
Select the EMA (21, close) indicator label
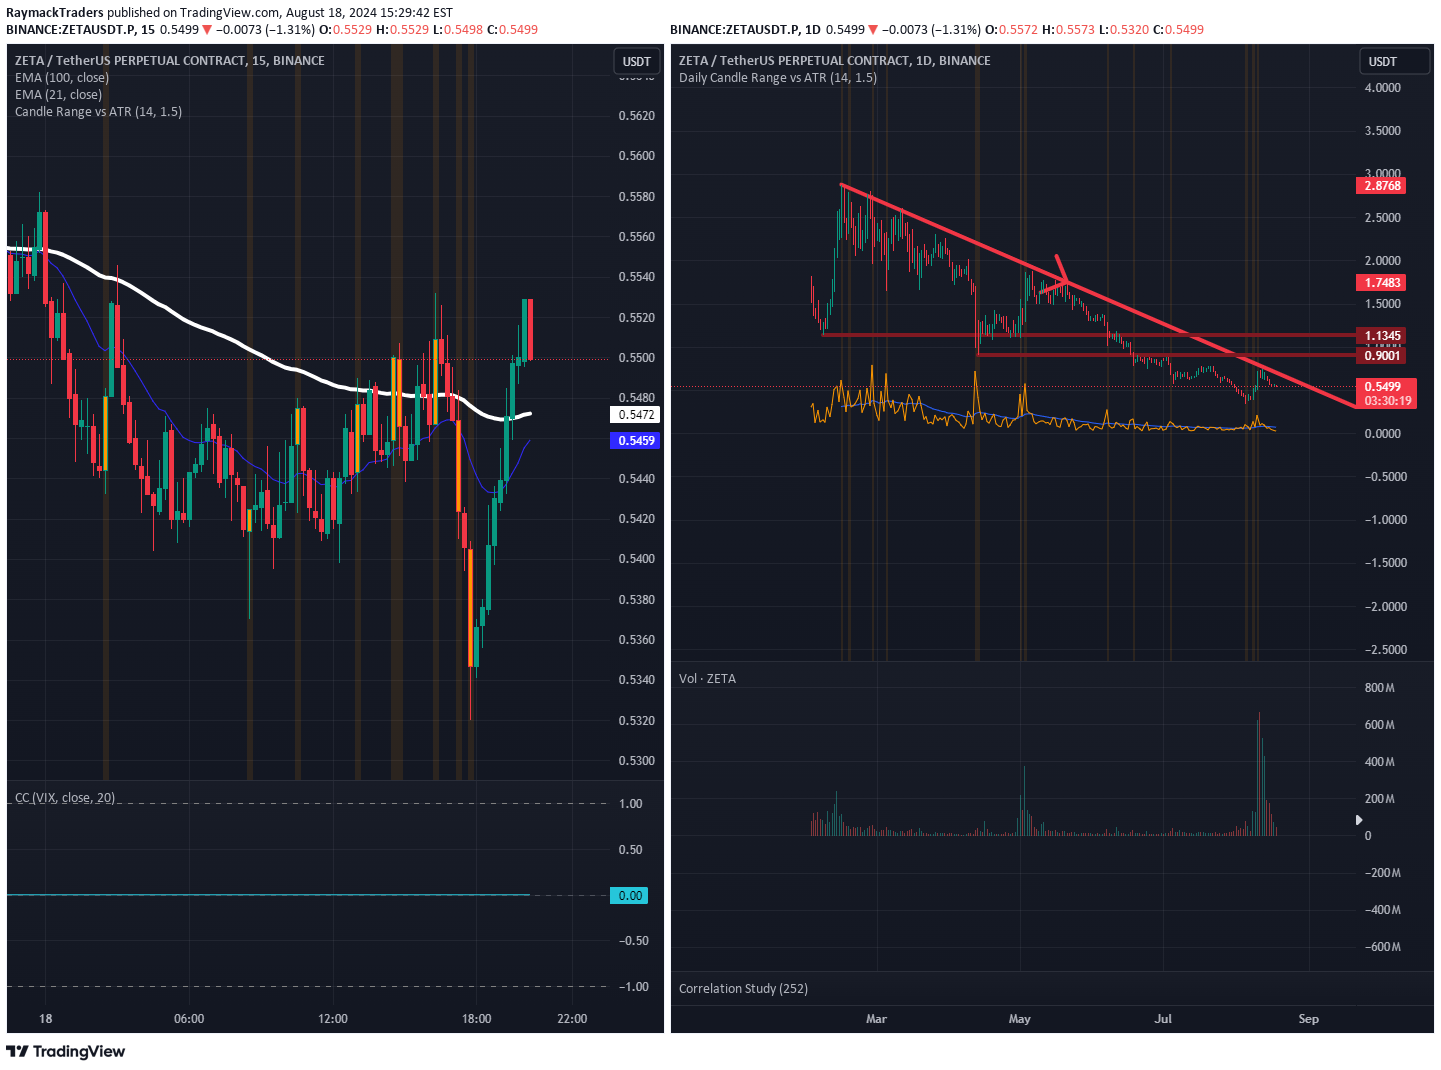pos(58,95)
